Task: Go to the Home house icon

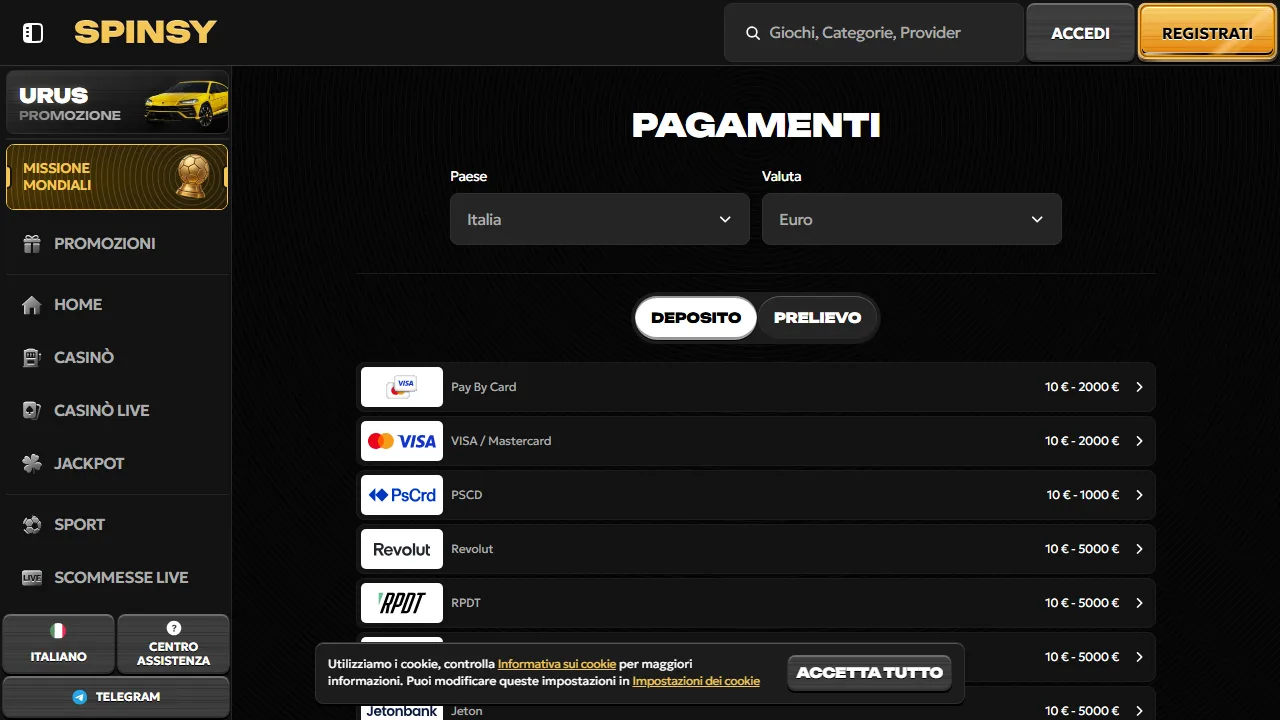Action: click(x=32, y=304)
